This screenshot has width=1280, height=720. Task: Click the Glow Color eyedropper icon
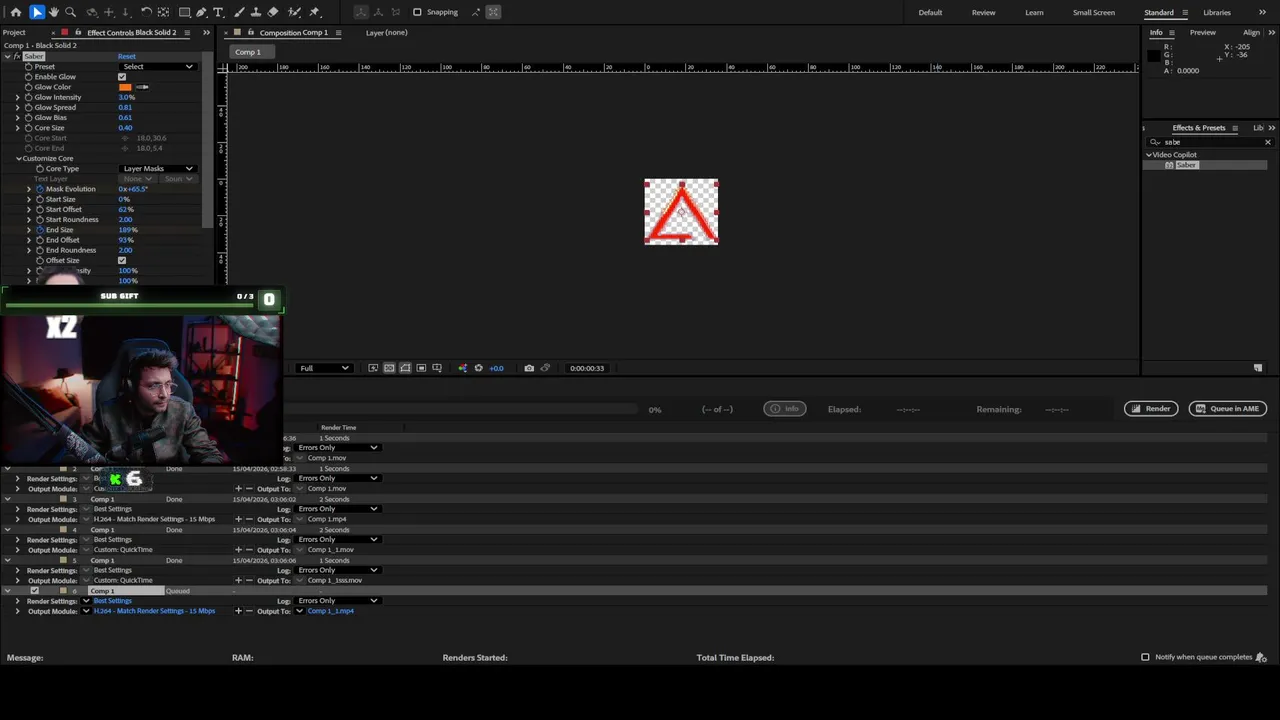coord(143,87)
